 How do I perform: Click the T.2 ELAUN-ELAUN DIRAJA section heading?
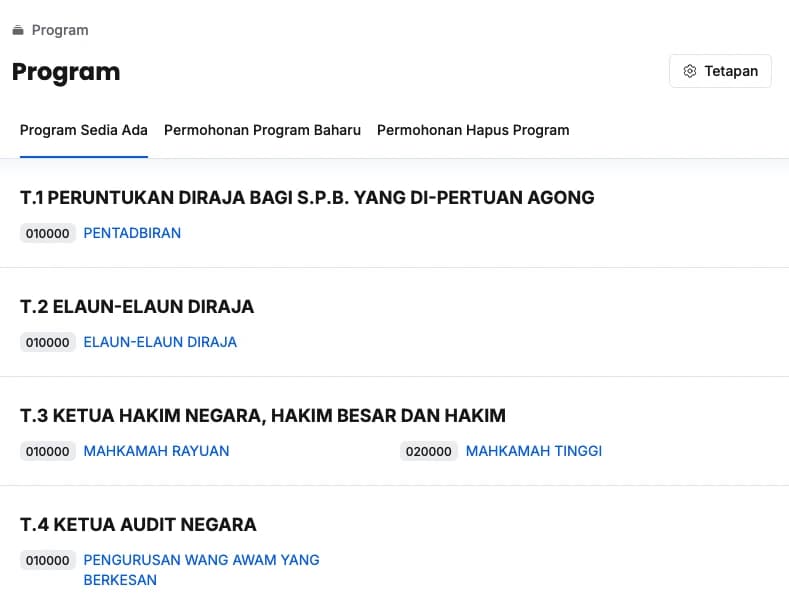(x=137, y=307)
